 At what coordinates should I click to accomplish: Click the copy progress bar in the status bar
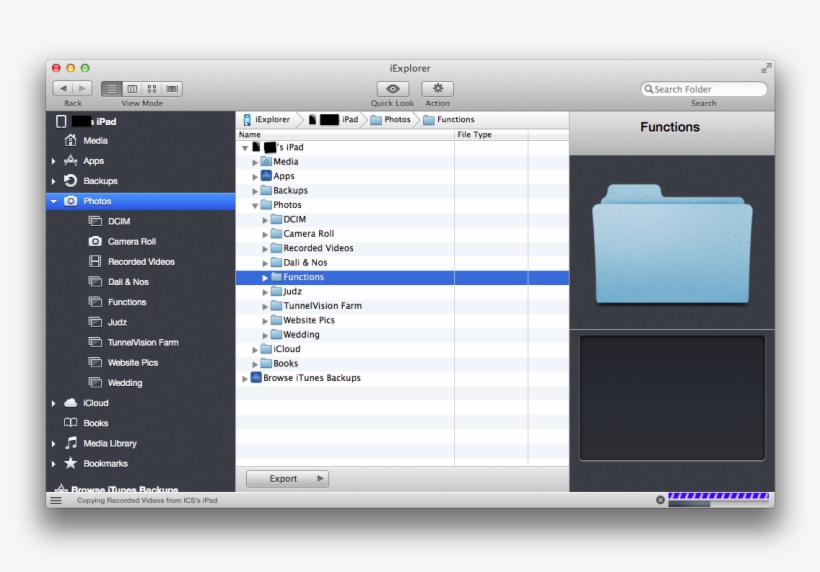(x=718, y=496)
